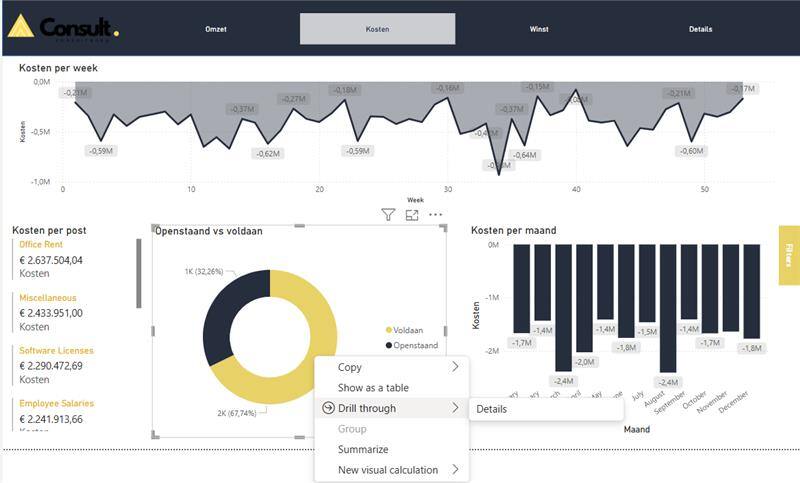
Task: Select Show as a table
Action: 373,388
